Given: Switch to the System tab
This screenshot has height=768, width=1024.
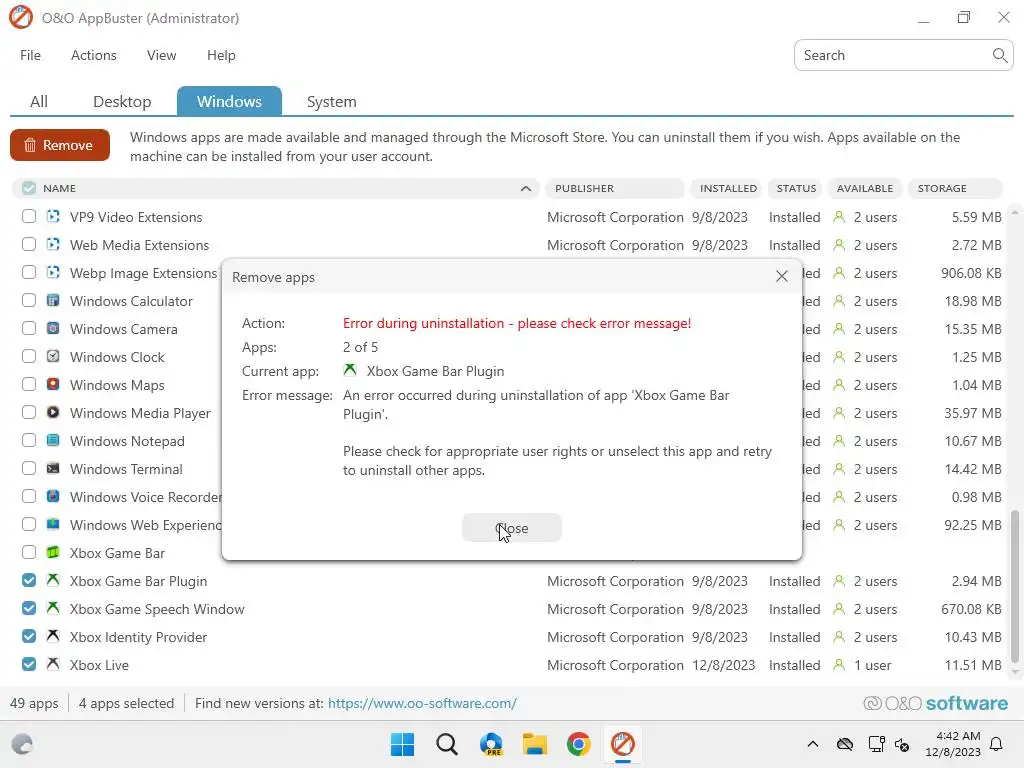Looking at the screenshot, I should point(332,101).
